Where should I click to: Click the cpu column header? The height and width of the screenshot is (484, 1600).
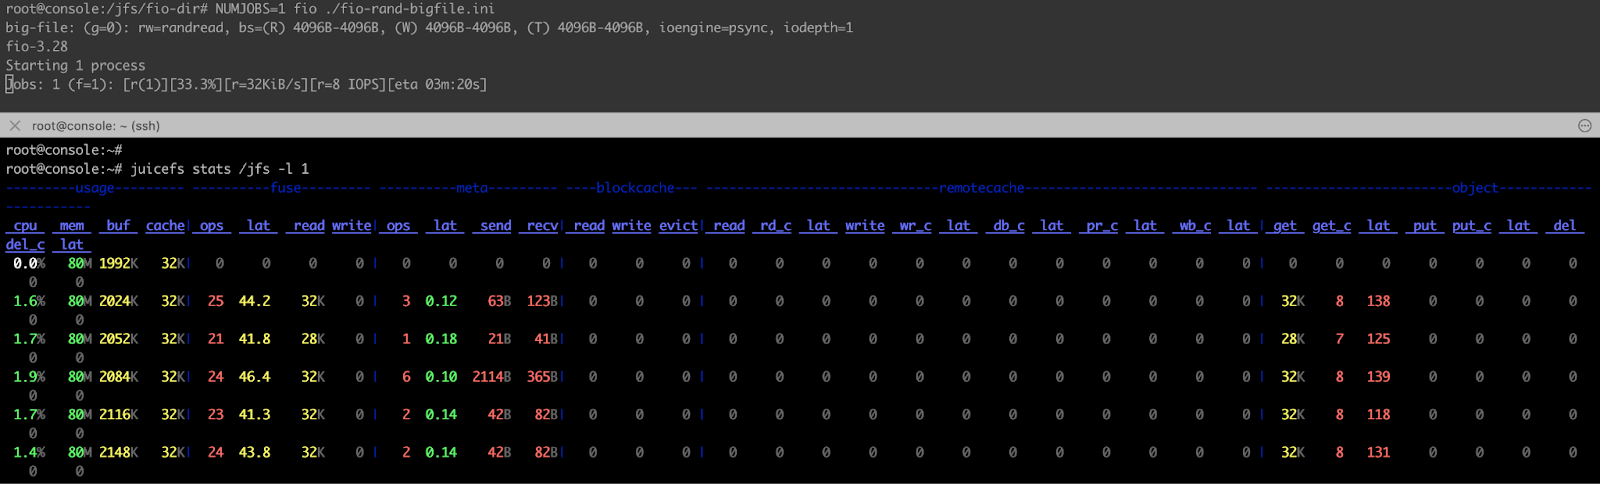[x=25, y=226]
